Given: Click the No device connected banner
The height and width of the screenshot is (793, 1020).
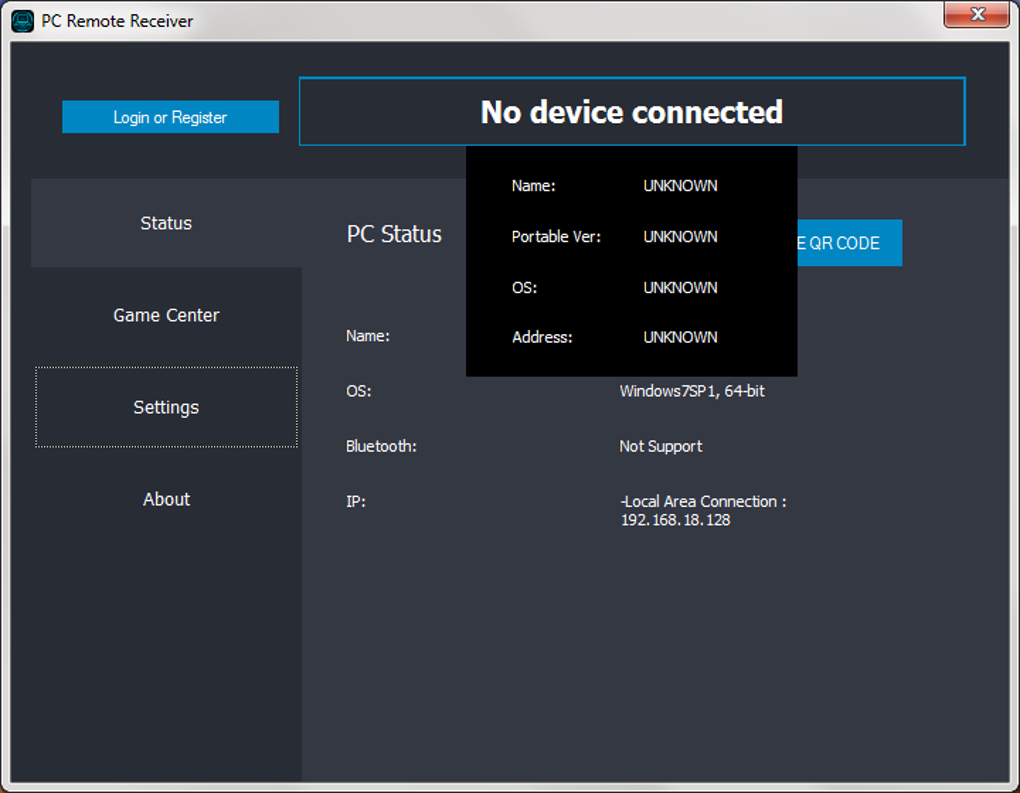Looking at the screenshot, I should coord(631,112).
